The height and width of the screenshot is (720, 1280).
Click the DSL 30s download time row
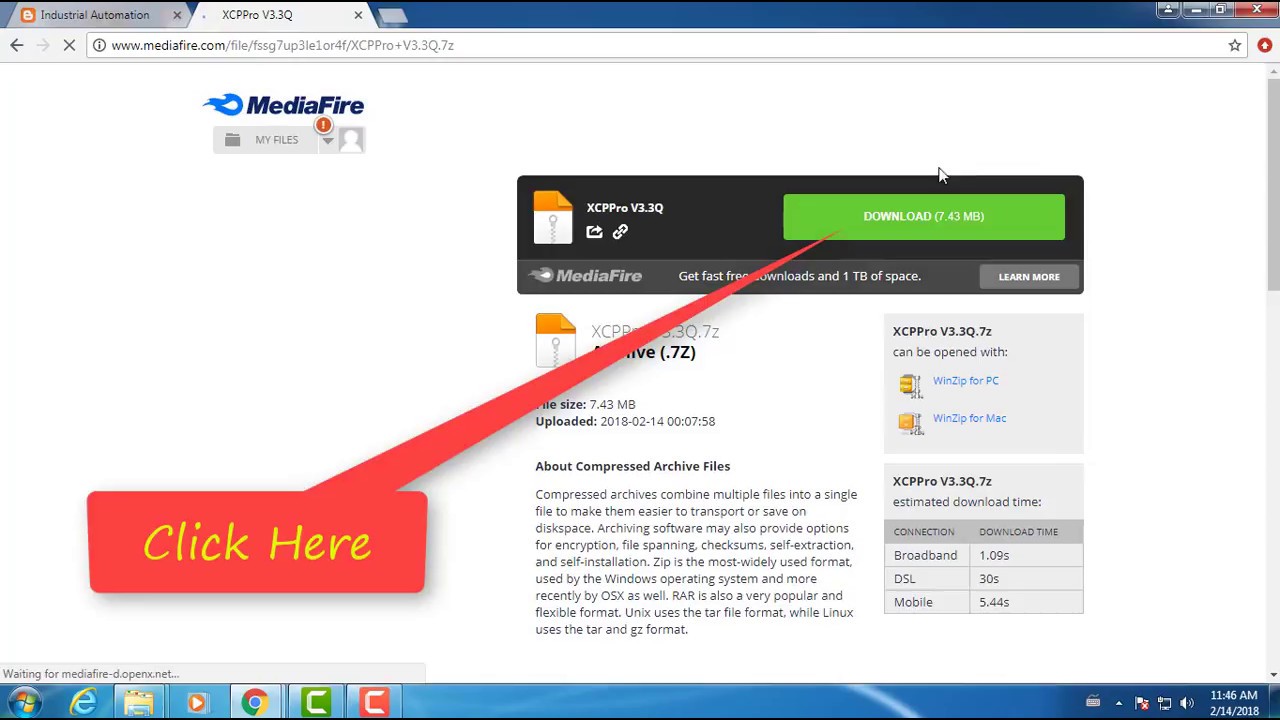984,579
